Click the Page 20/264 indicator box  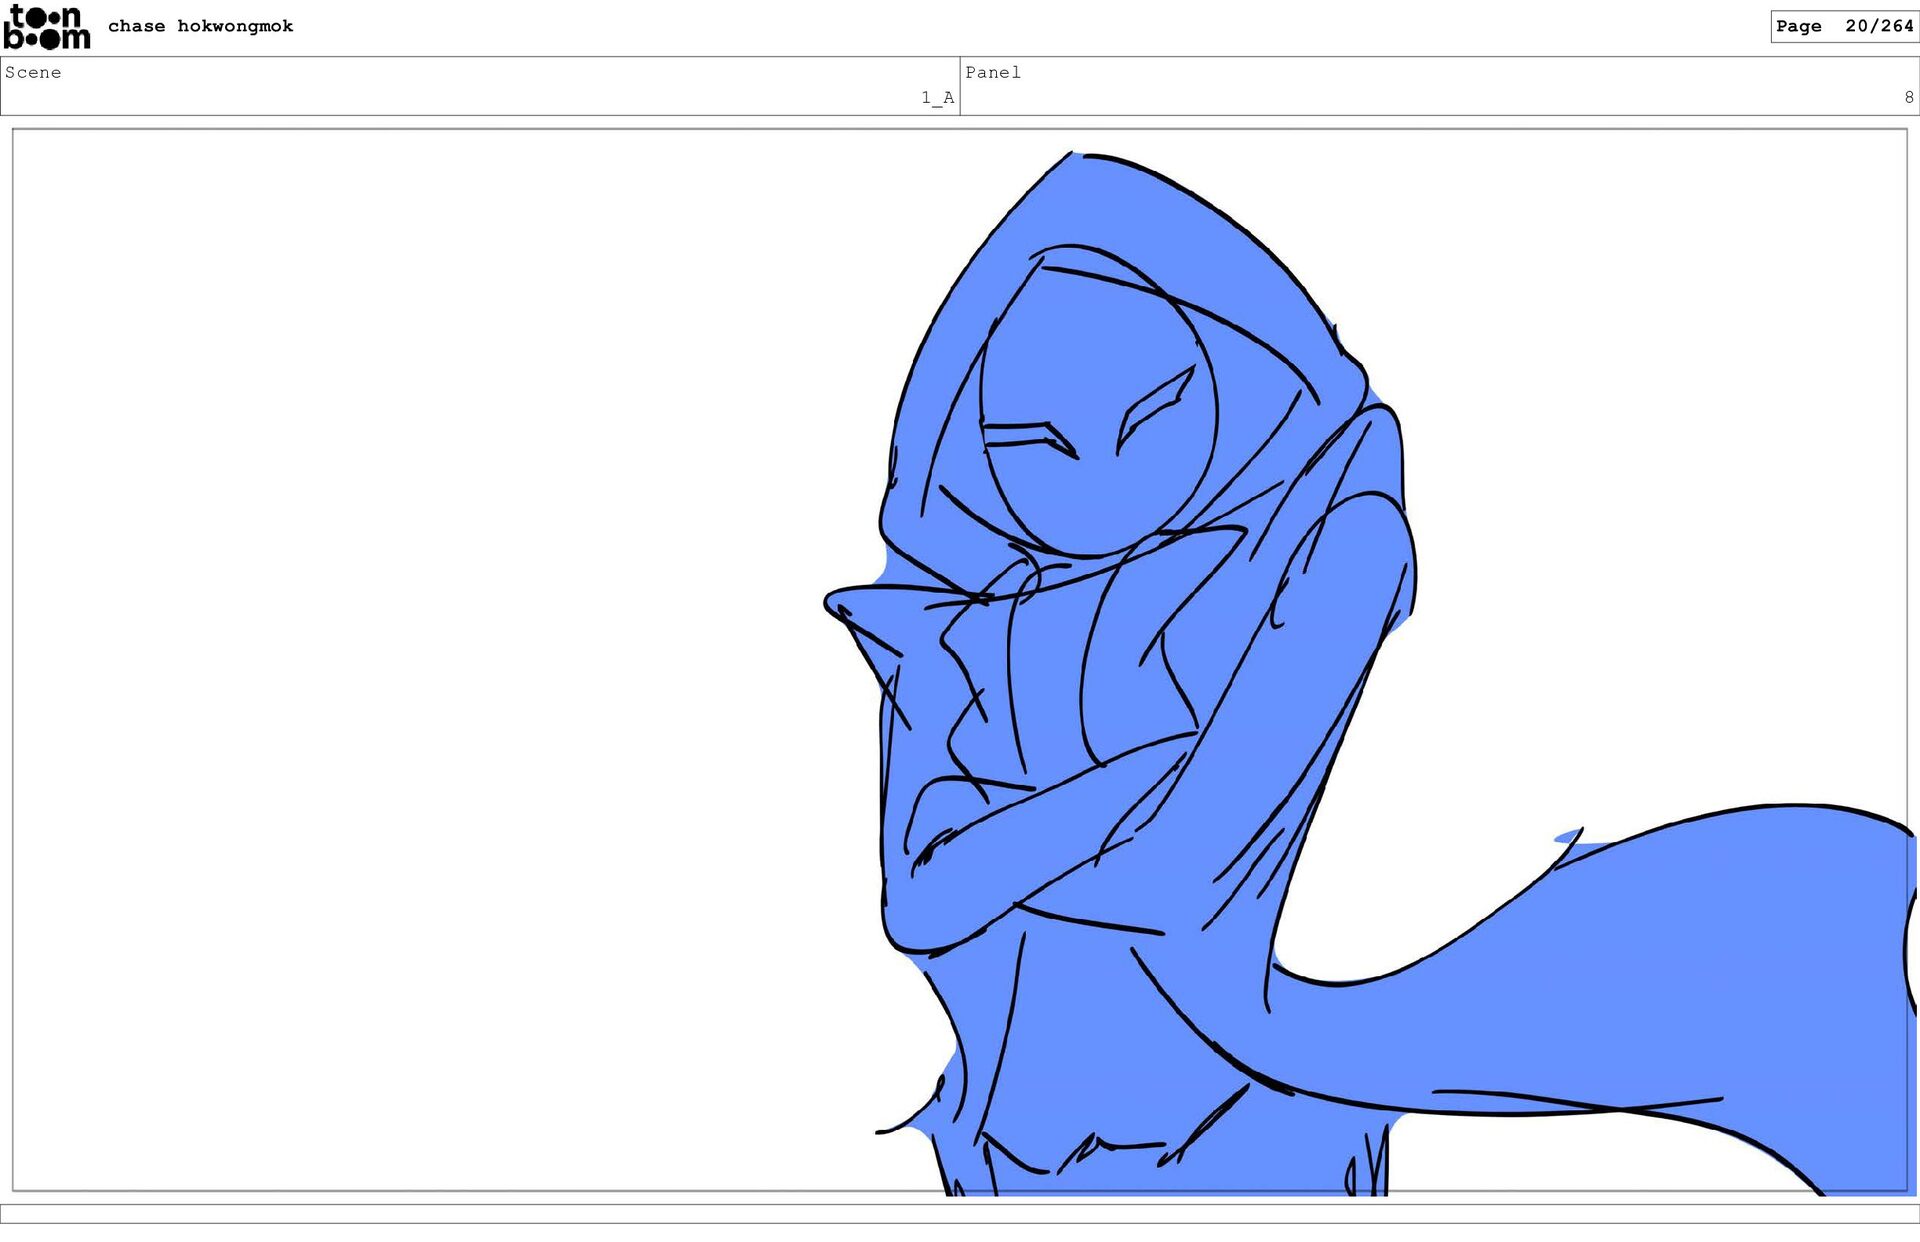pos(1843,26)
